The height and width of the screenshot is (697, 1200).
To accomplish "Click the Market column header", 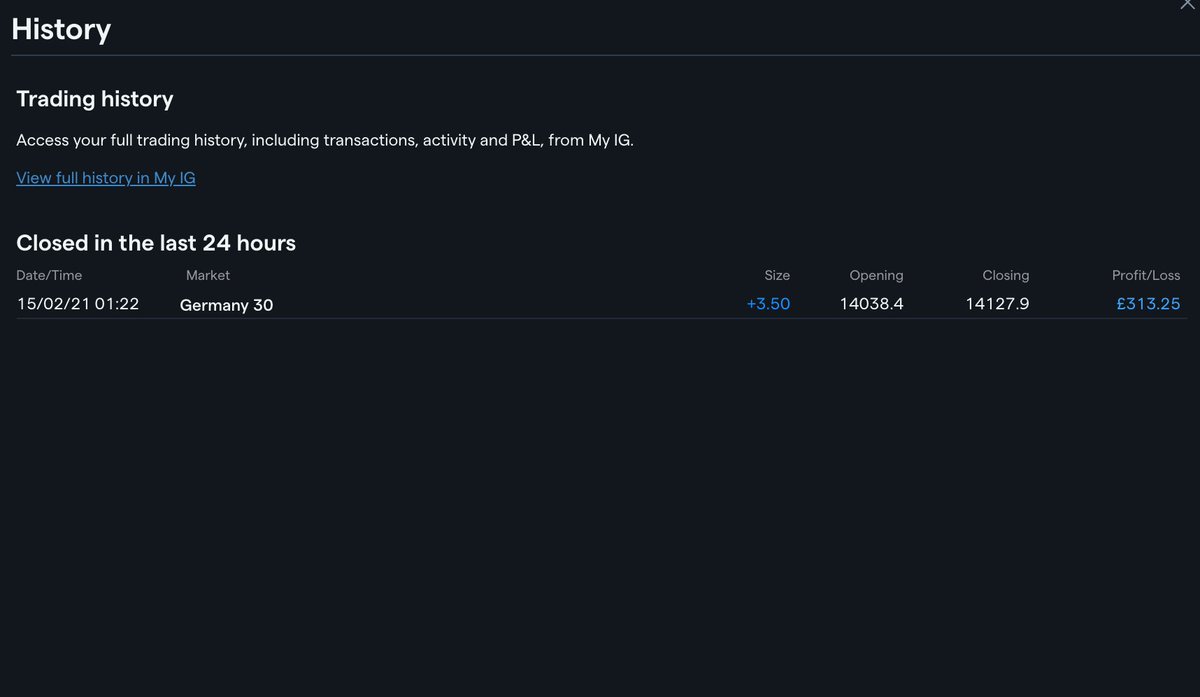I will (x=208, y=275).
